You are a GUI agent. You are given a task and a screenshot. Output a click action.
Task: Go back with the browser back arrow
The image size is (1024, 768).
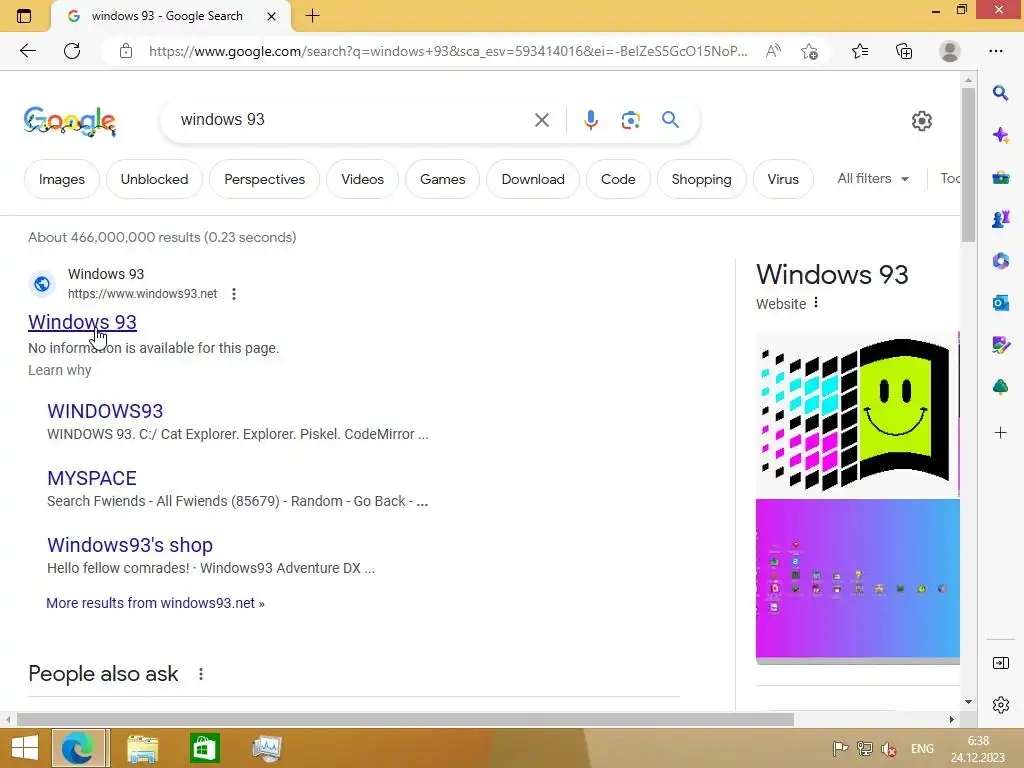coord(27,51)
